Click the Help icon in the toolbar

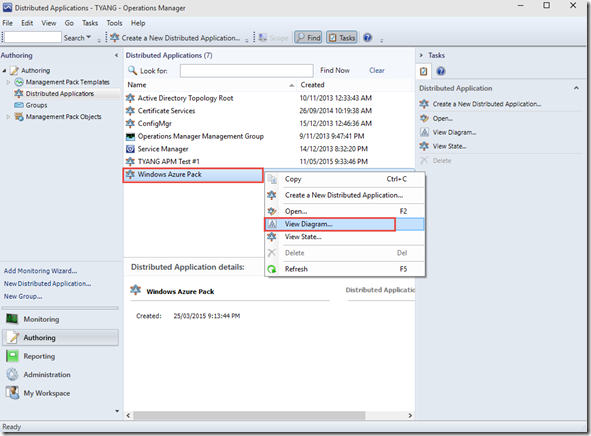(x=367, y=38)
